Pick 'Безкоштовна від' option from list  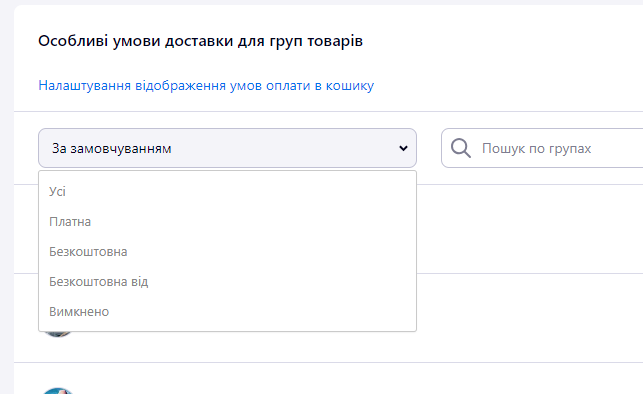(x=228, y=282)
